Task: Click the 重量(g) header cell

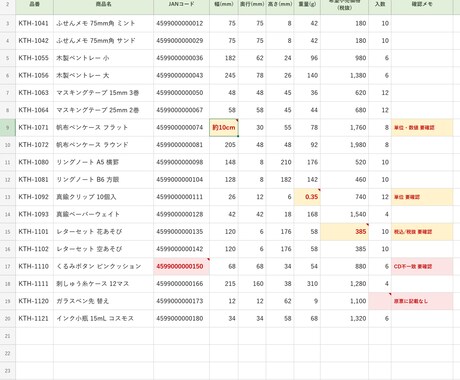Action: pos(307,6)
